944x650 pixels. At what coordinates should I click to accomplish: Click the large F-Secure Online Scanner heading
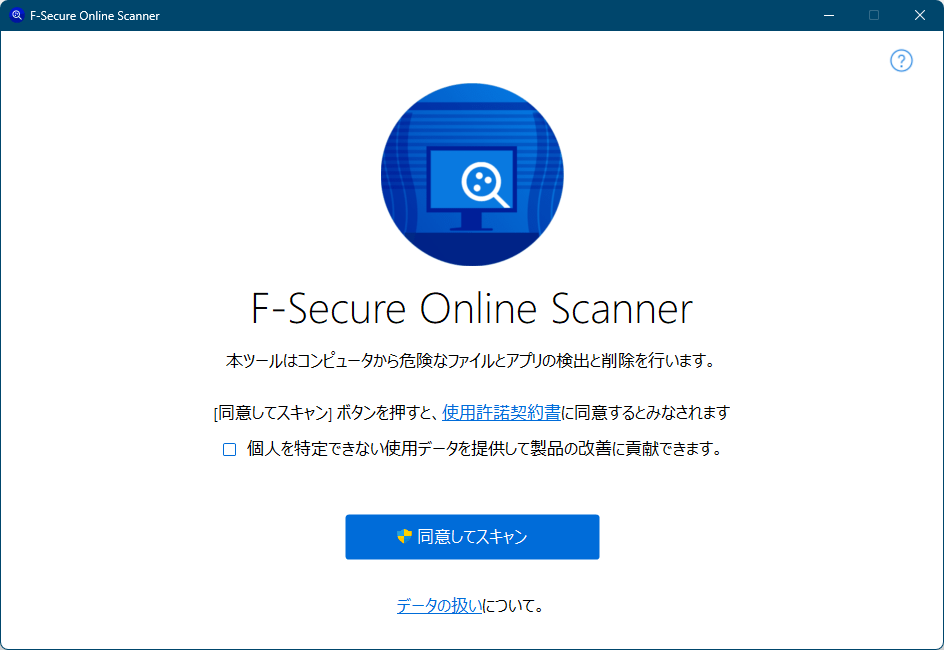pos(472,309)
